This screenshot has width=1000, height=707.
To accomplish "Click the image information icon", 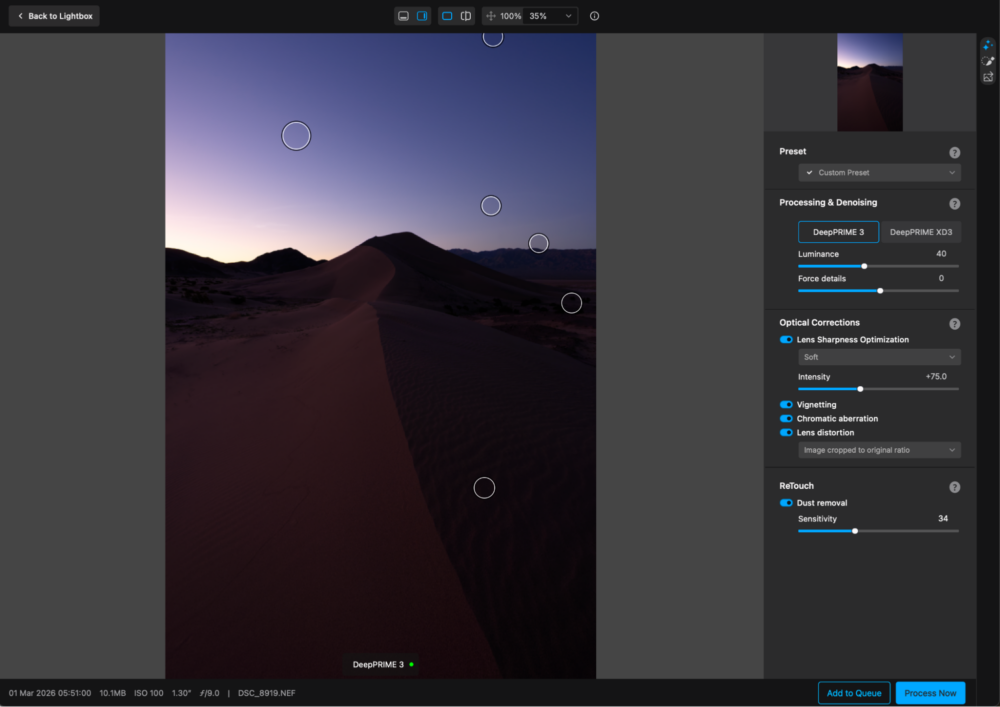I will coord(595,16).
